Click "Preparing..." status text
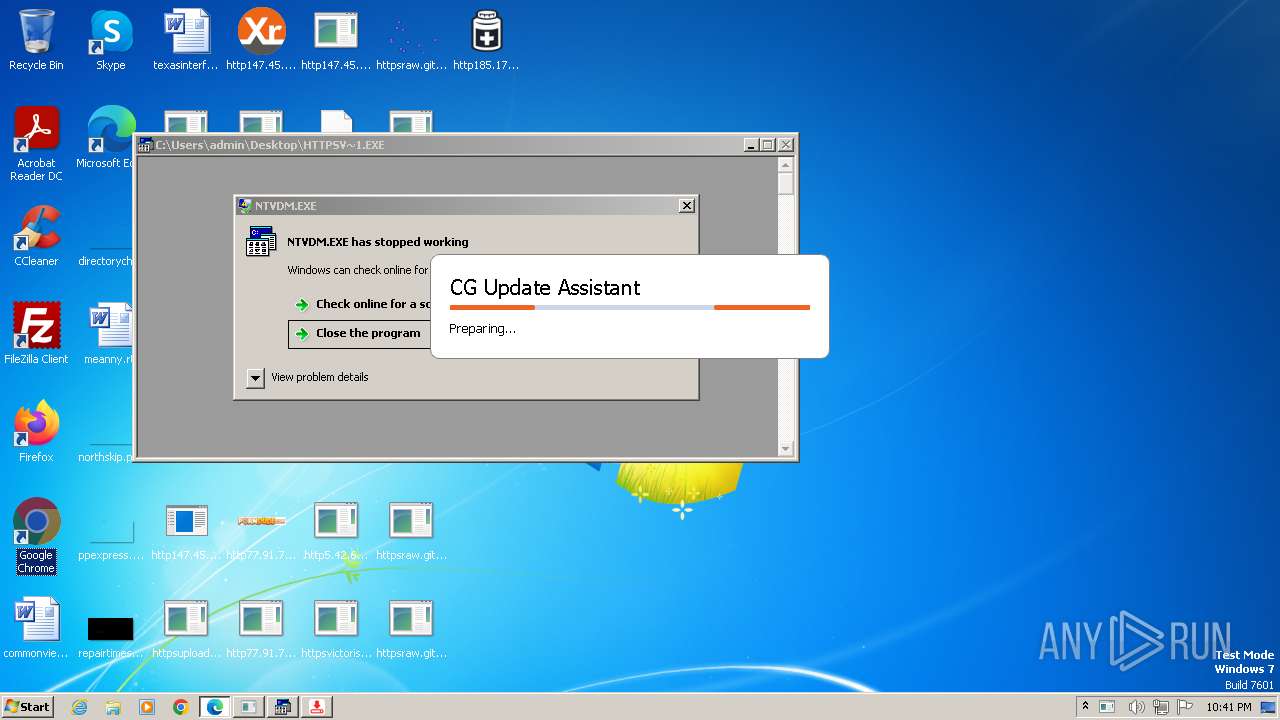The image size is (1280, 720). 482,329
